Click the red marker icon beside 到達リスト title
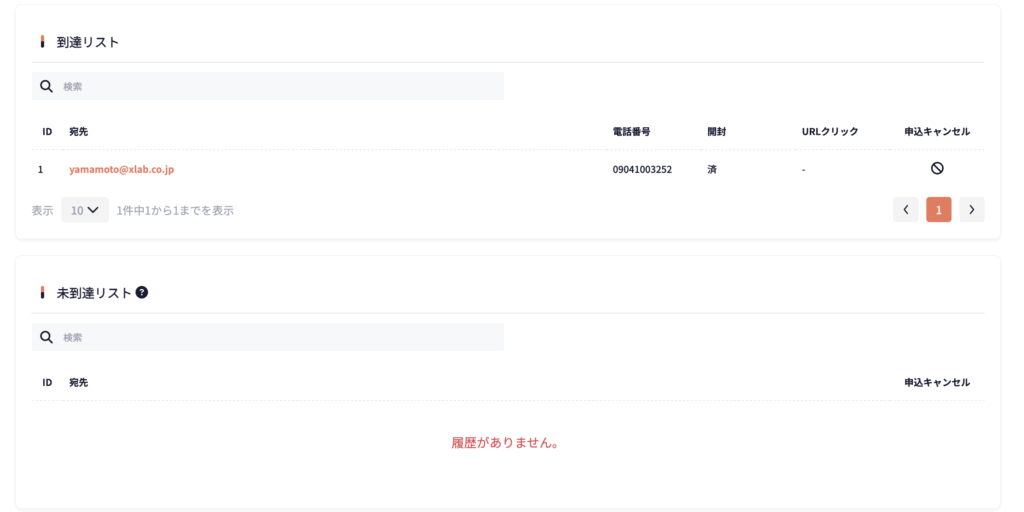This screenshot has height=512, width=1024. point(42,43)
